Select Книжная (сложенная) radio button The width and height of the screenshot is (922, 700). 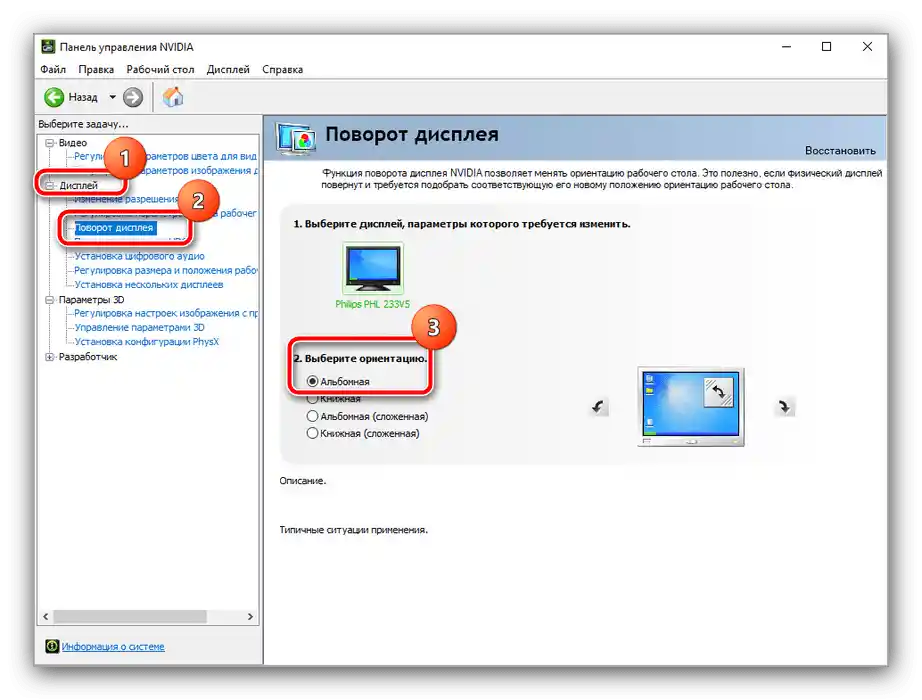(312, 434)
